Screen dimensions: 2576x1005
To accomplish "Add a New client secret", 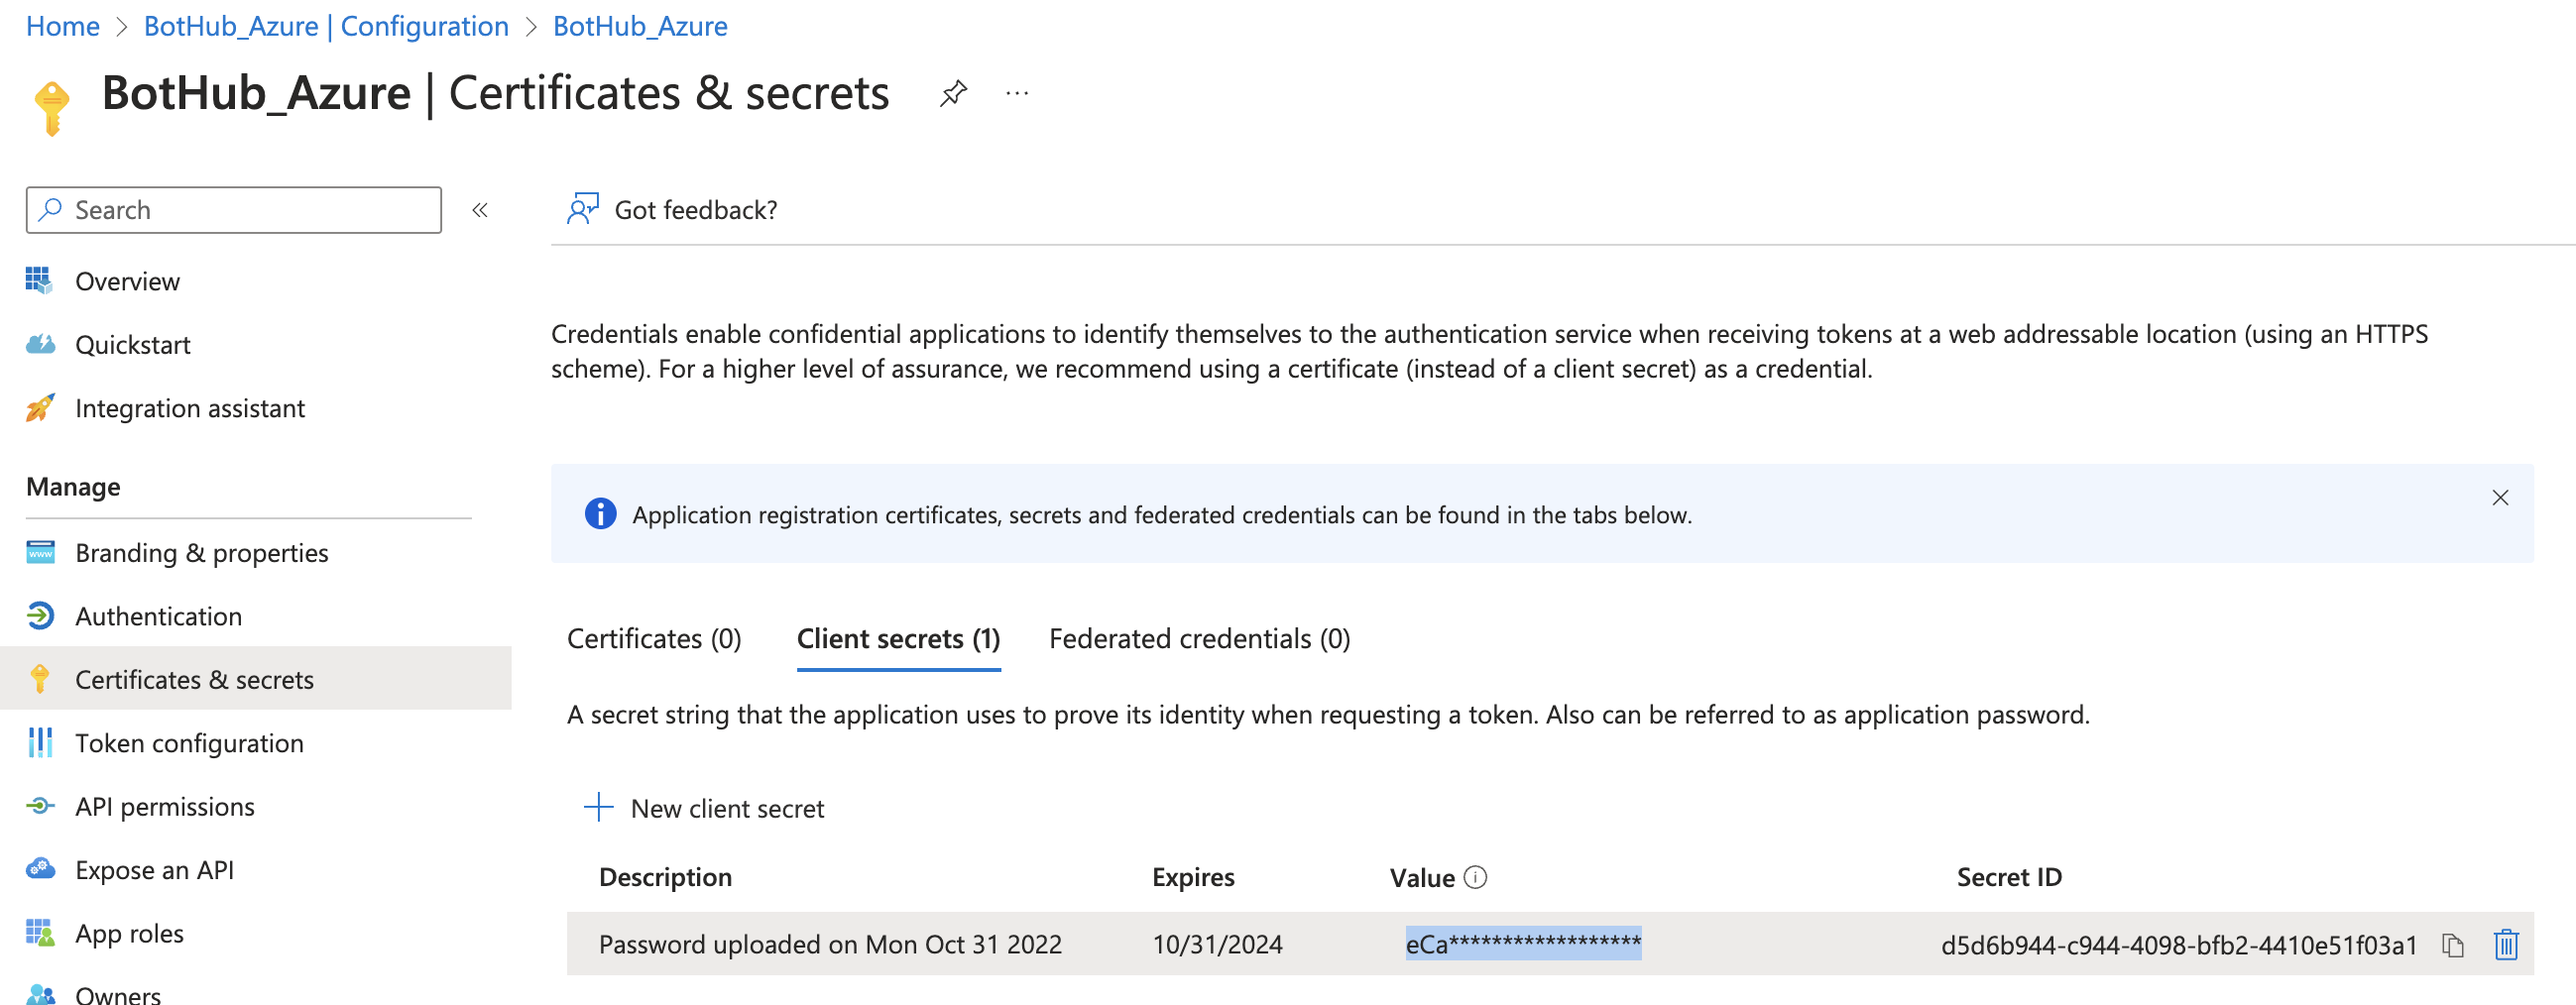I will click(705, 808).
